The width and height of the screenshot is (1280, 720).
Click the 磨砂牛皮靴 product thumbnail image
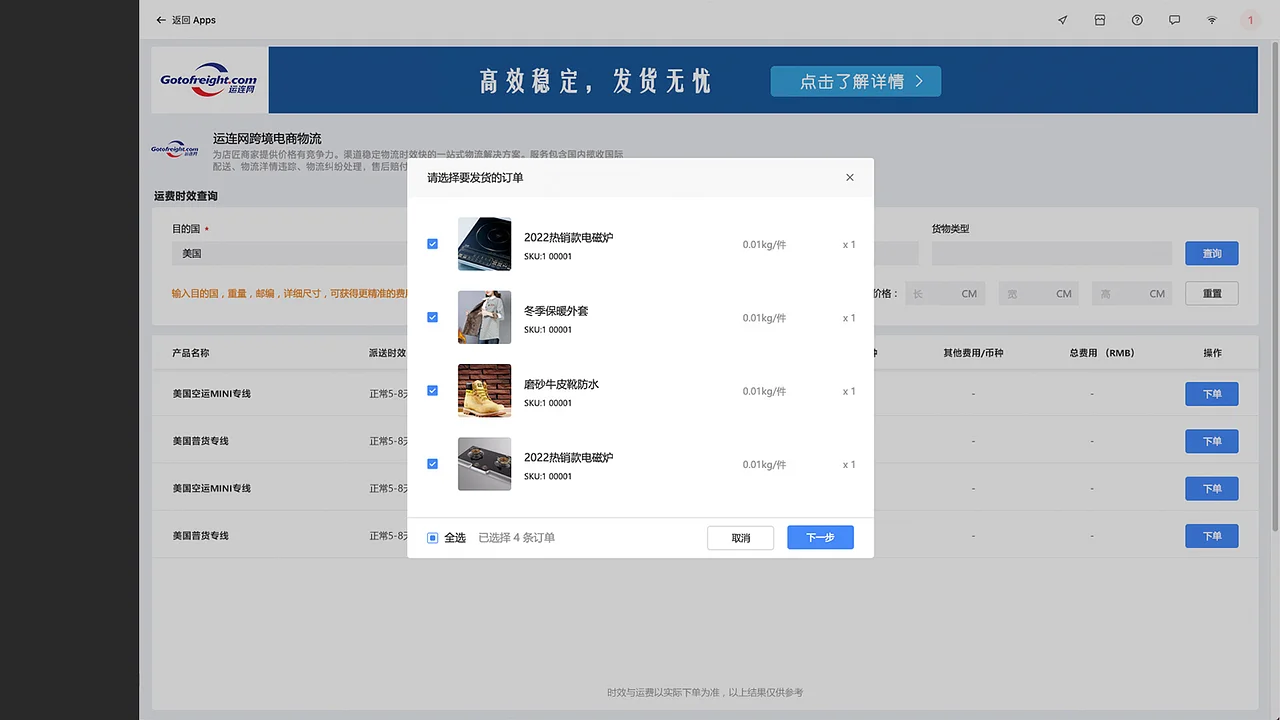pos(484,390)
